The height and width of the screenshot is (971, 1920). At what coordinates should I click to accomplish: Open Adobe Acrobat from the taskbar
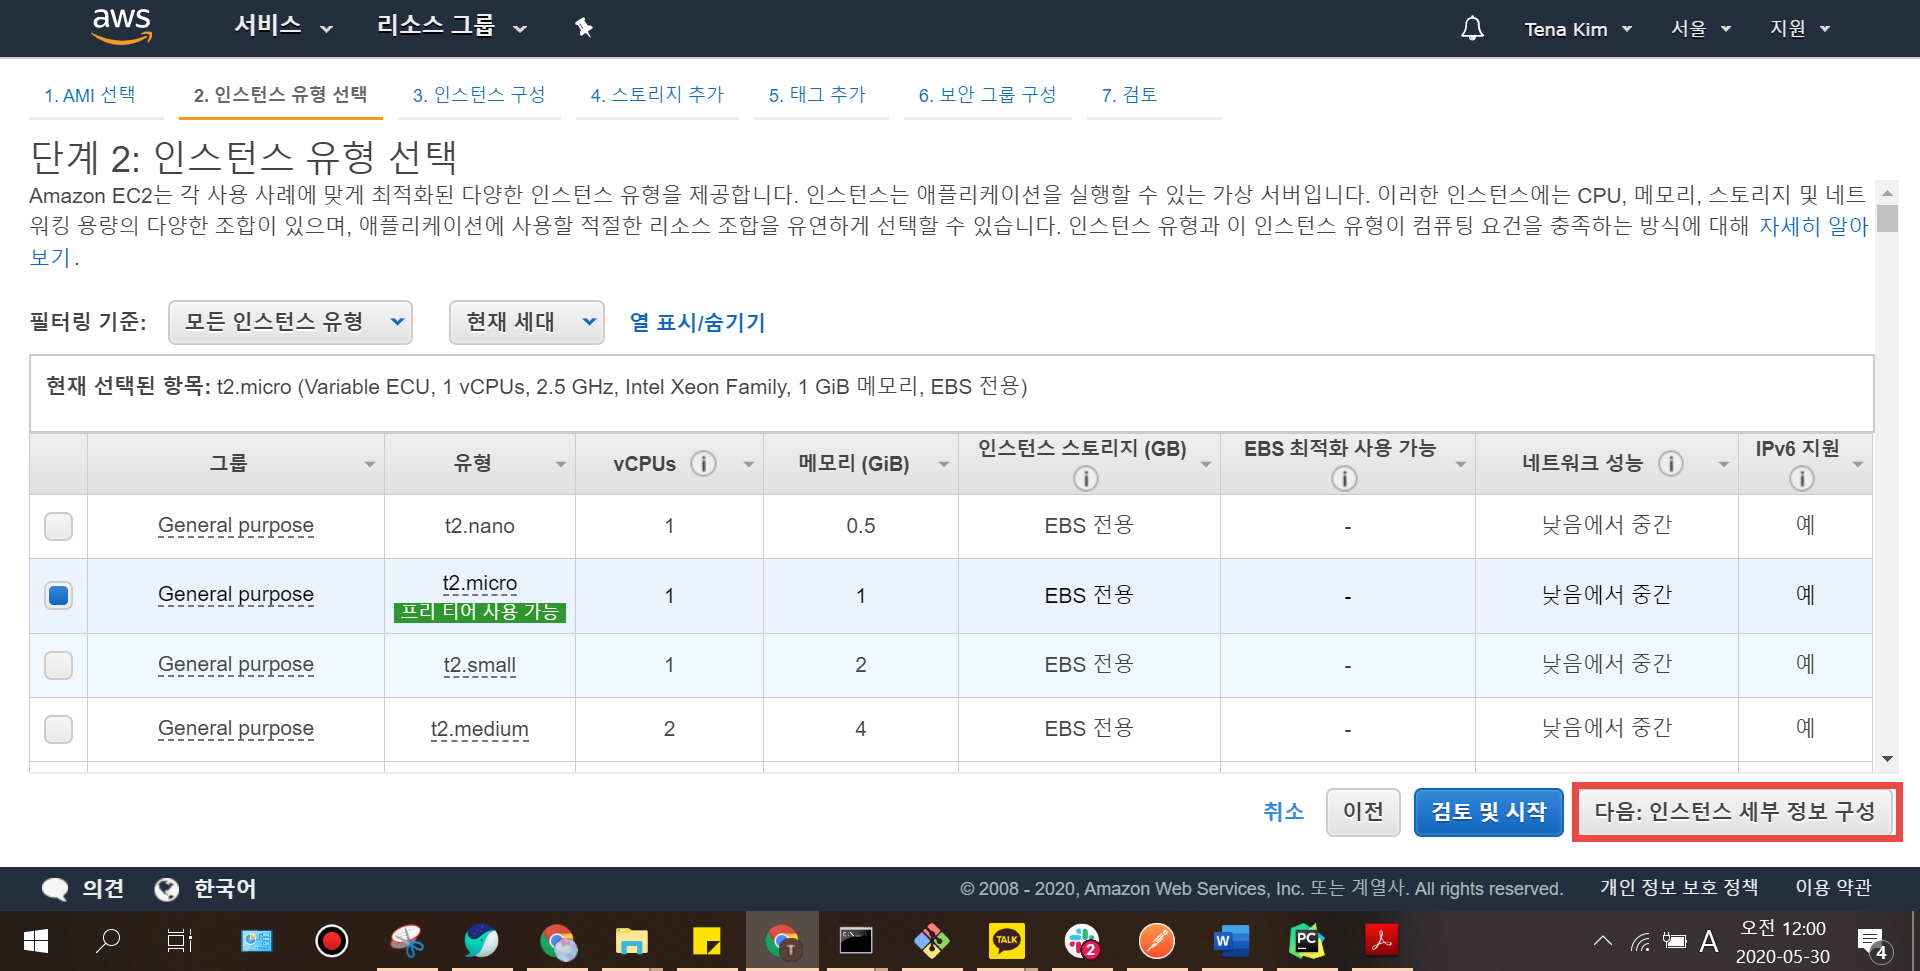[x=1381, y=941]
